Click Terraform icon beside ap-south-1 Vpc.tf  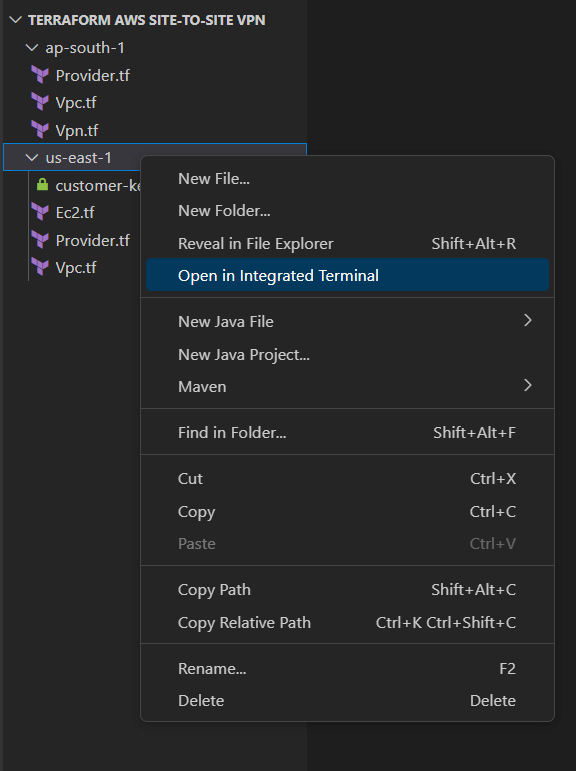40,102
